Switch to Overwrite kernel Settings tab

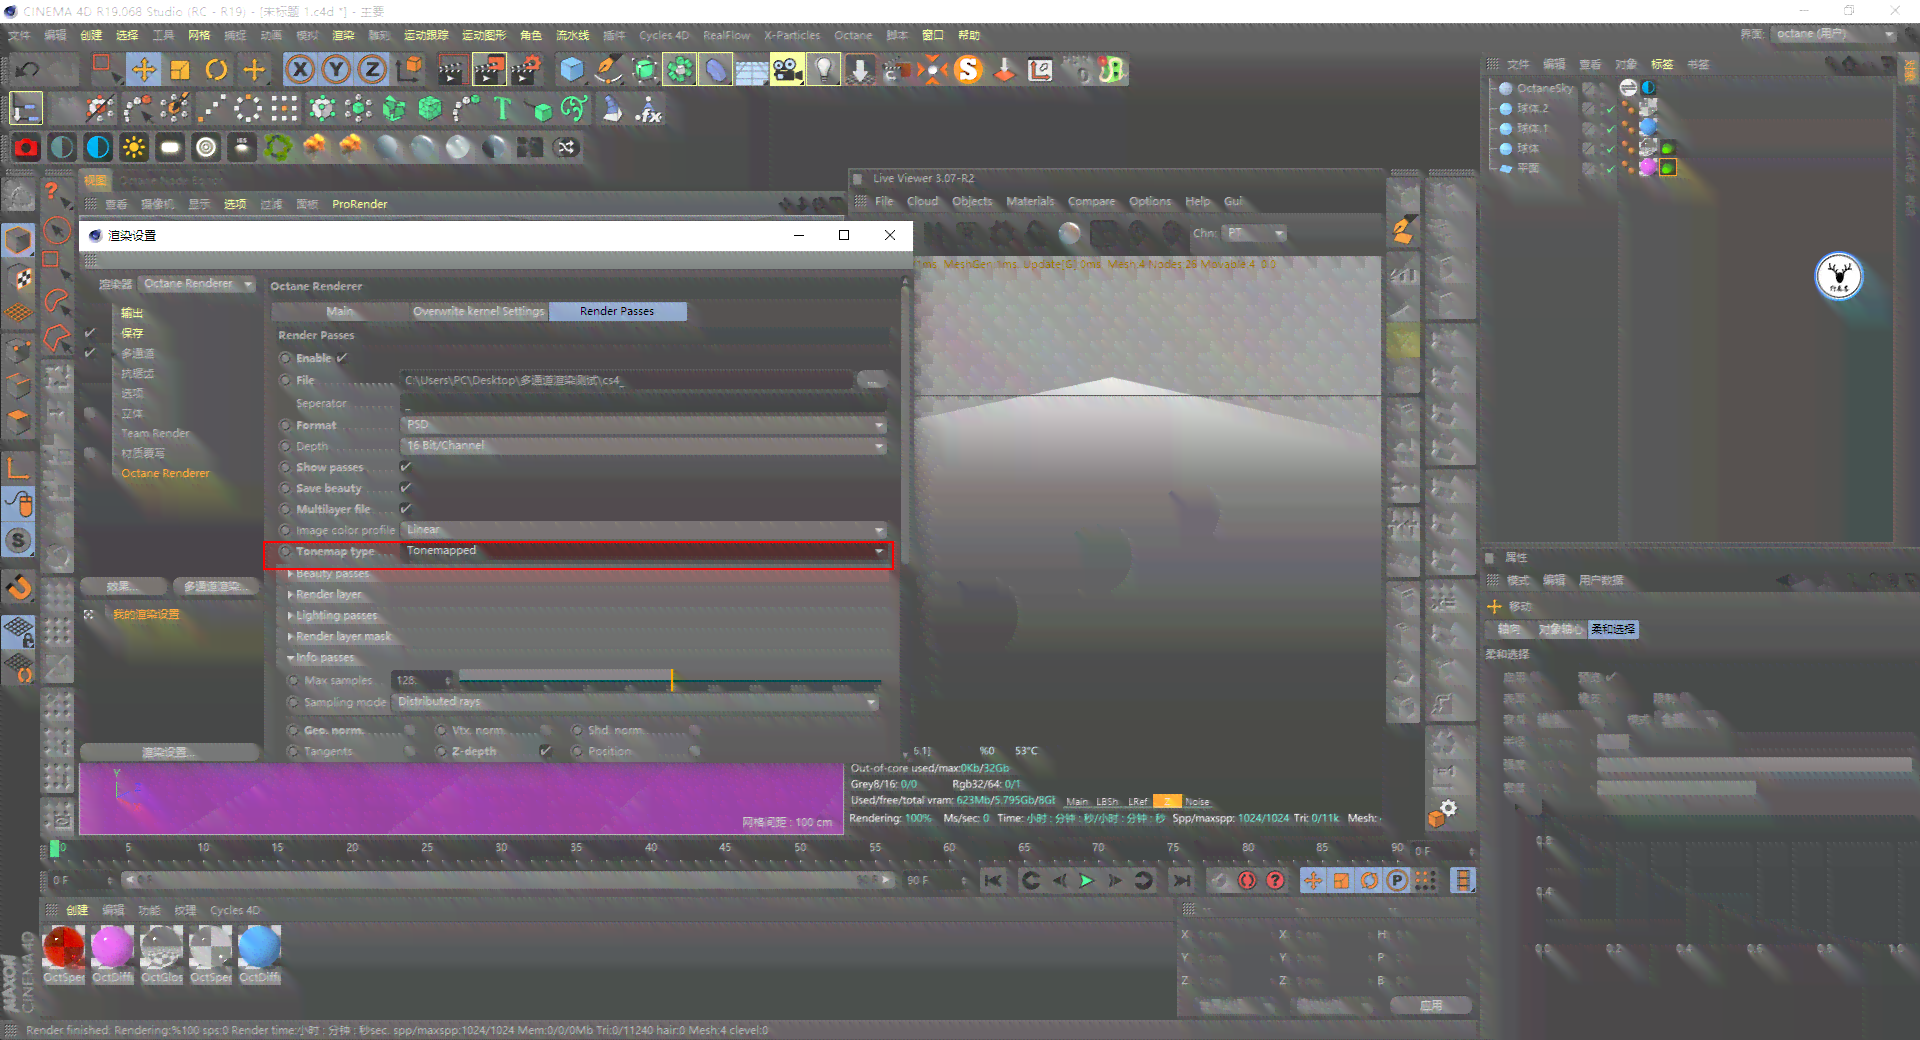click(x=479, y=311)
